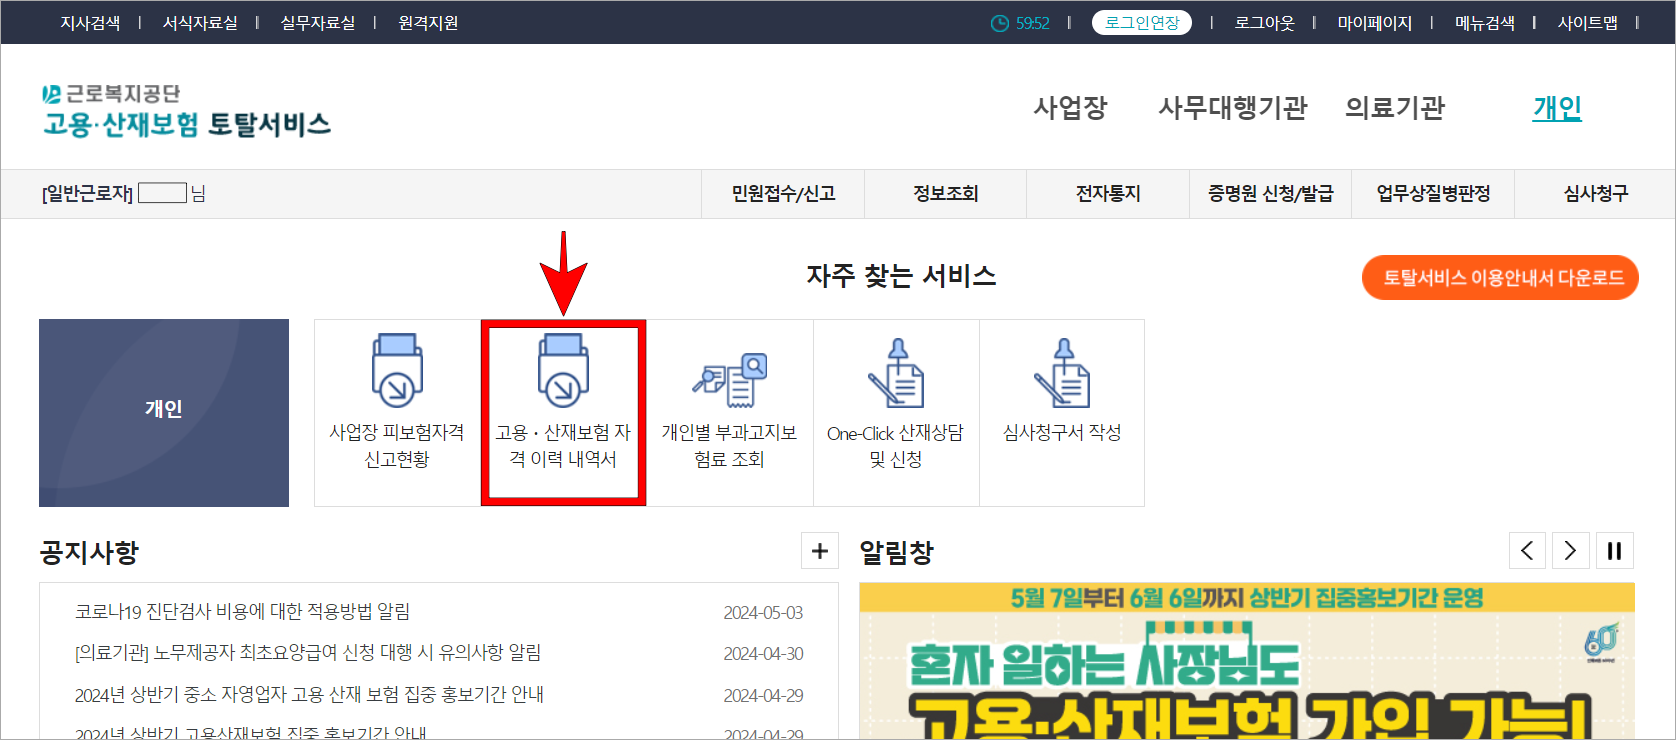Open 원격지원 link
The height and width of the screenshot is (740, 1676).
coord(428,23)
